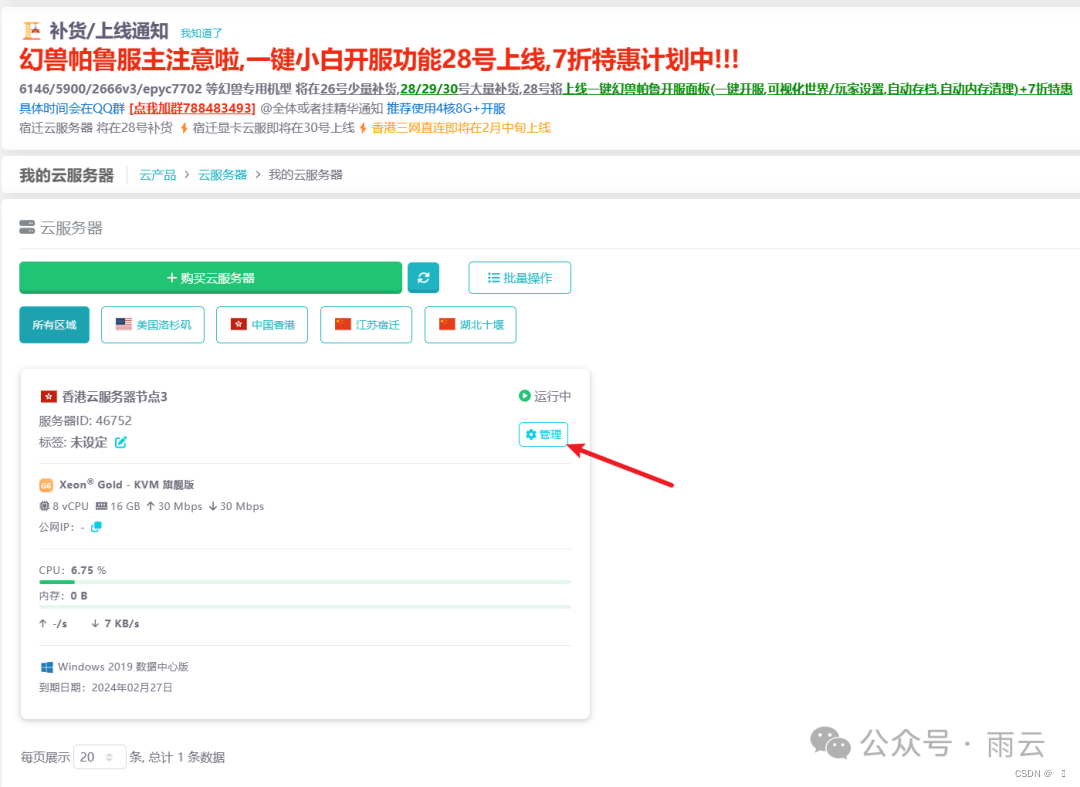Click the copy icon beside 公网IP
The height and width of the screenshot is (787, 1080).
coord(97,526)
